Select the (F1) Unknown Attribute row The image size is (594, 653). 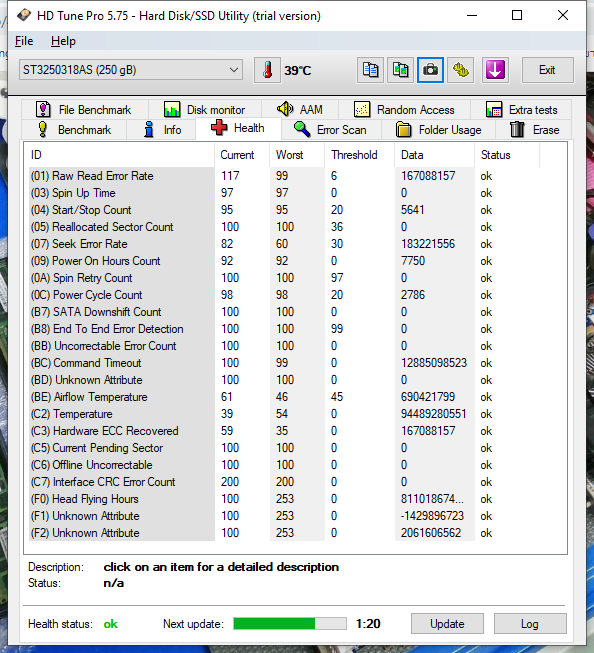point(284,516)
